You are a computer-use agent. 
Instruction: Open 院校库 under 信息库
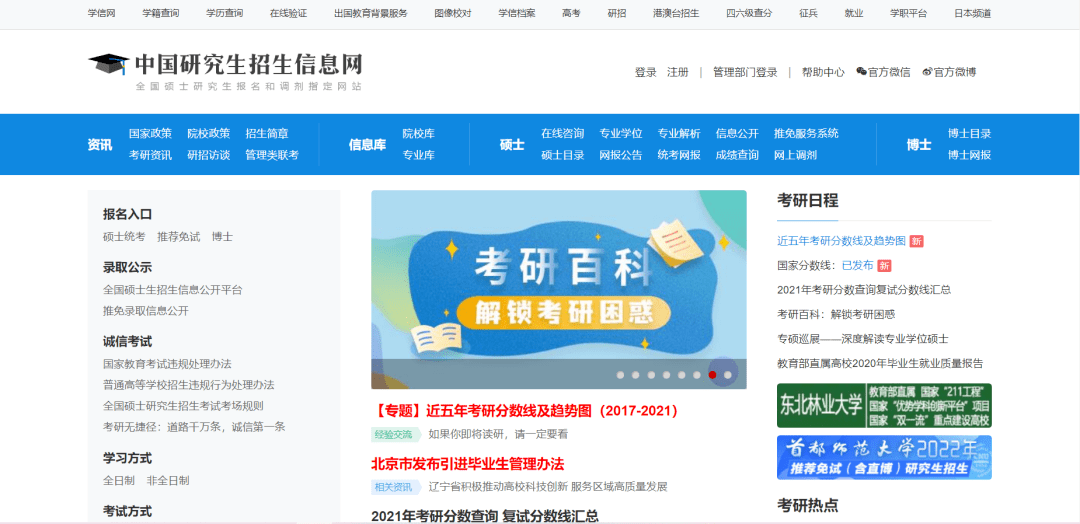coord(419,133)
